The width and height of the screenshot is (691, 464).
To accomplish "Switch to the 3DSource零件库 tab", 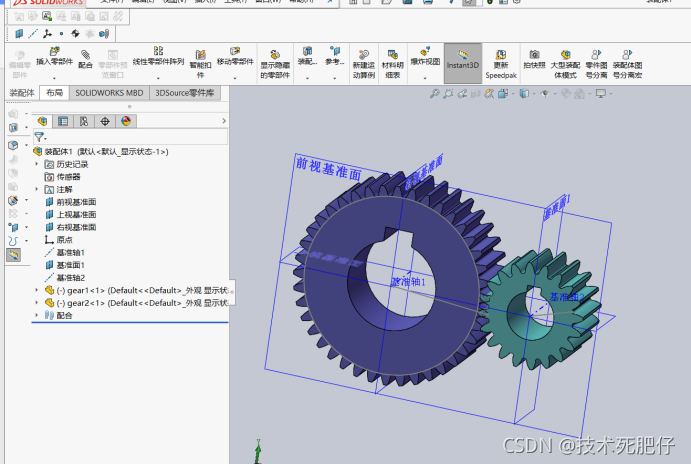I will [185, 93].
